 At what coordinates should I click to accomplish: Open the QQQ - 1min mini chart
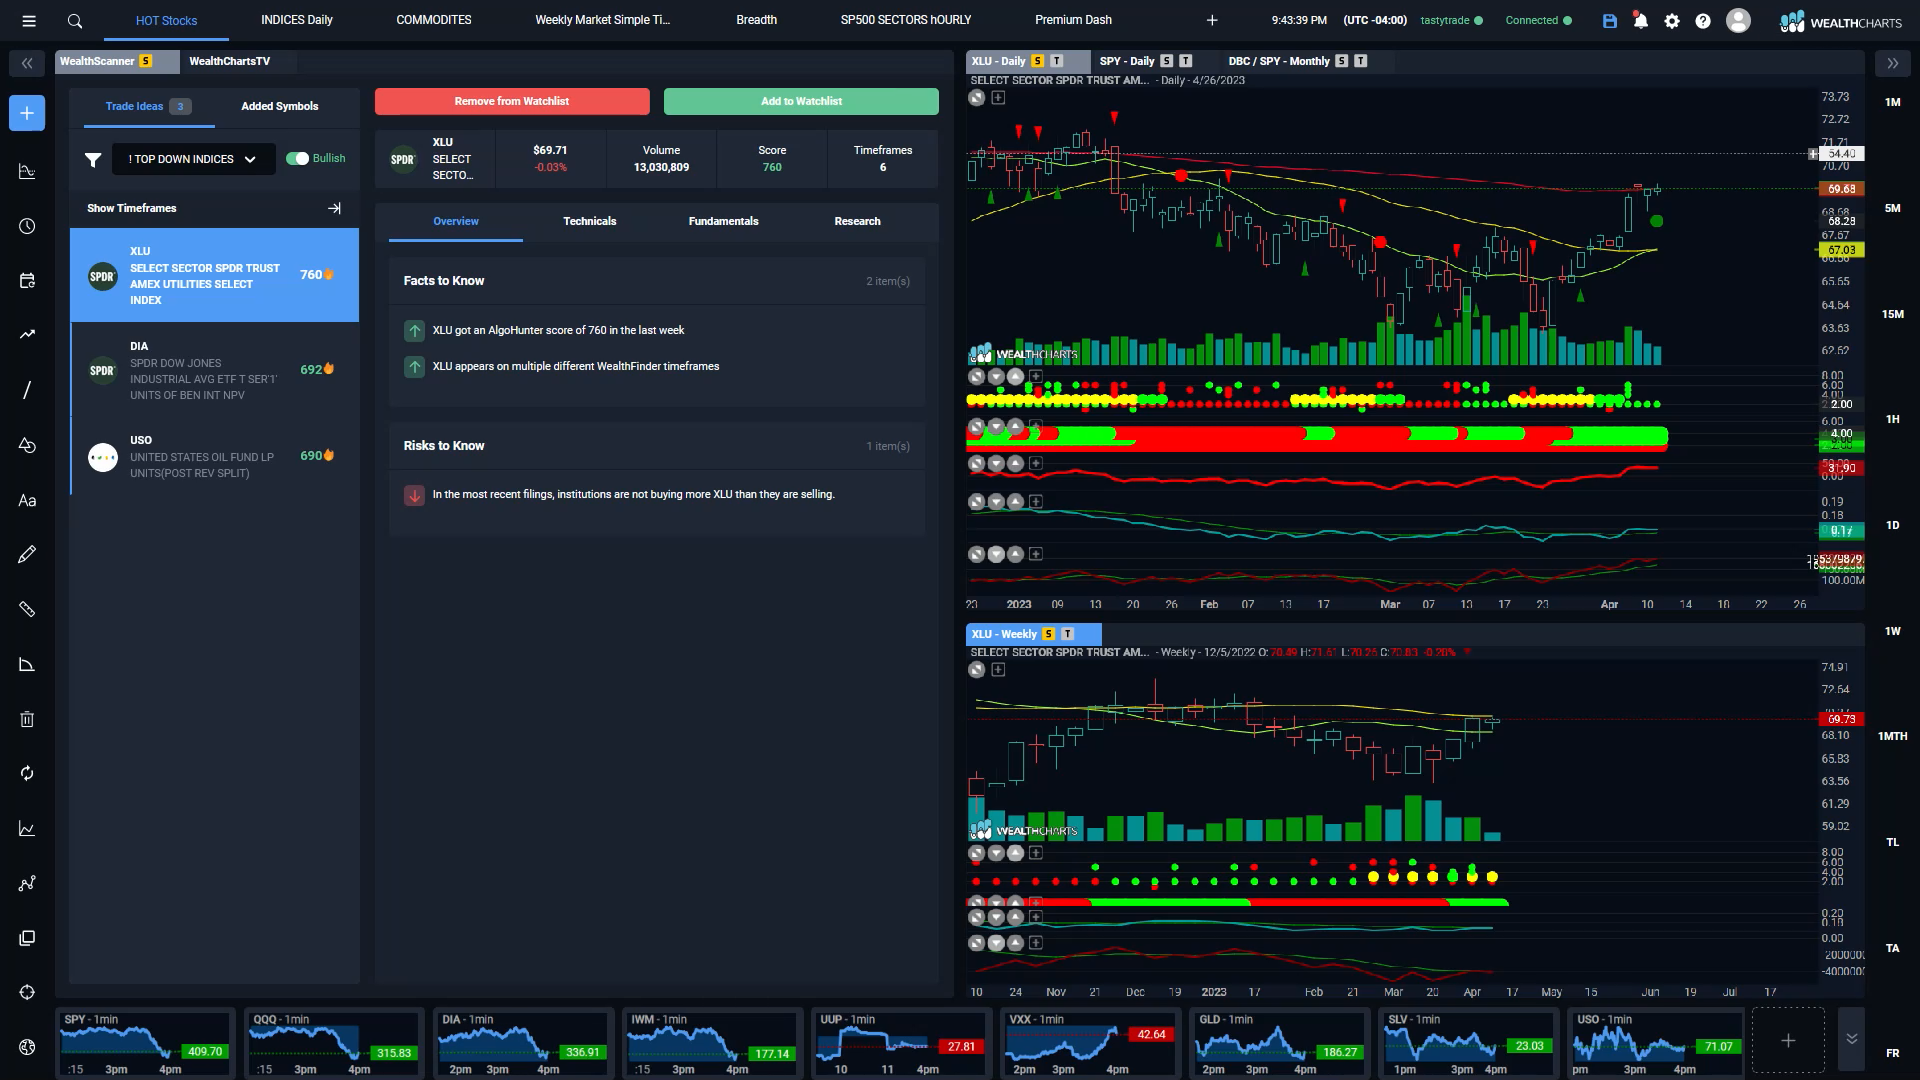point(333,1042)
